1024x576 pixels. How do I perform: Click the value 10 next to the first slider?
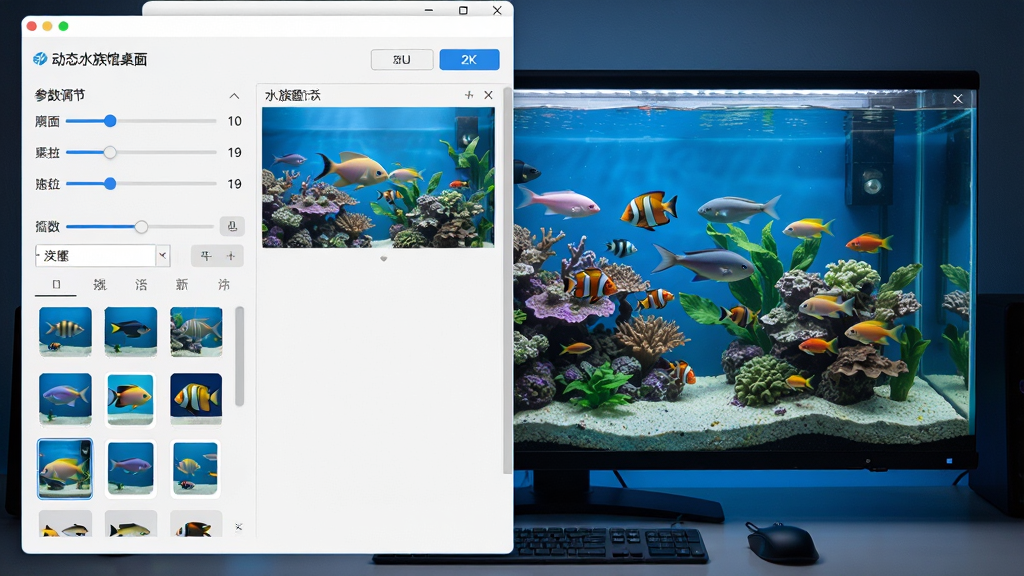[234, 121]
